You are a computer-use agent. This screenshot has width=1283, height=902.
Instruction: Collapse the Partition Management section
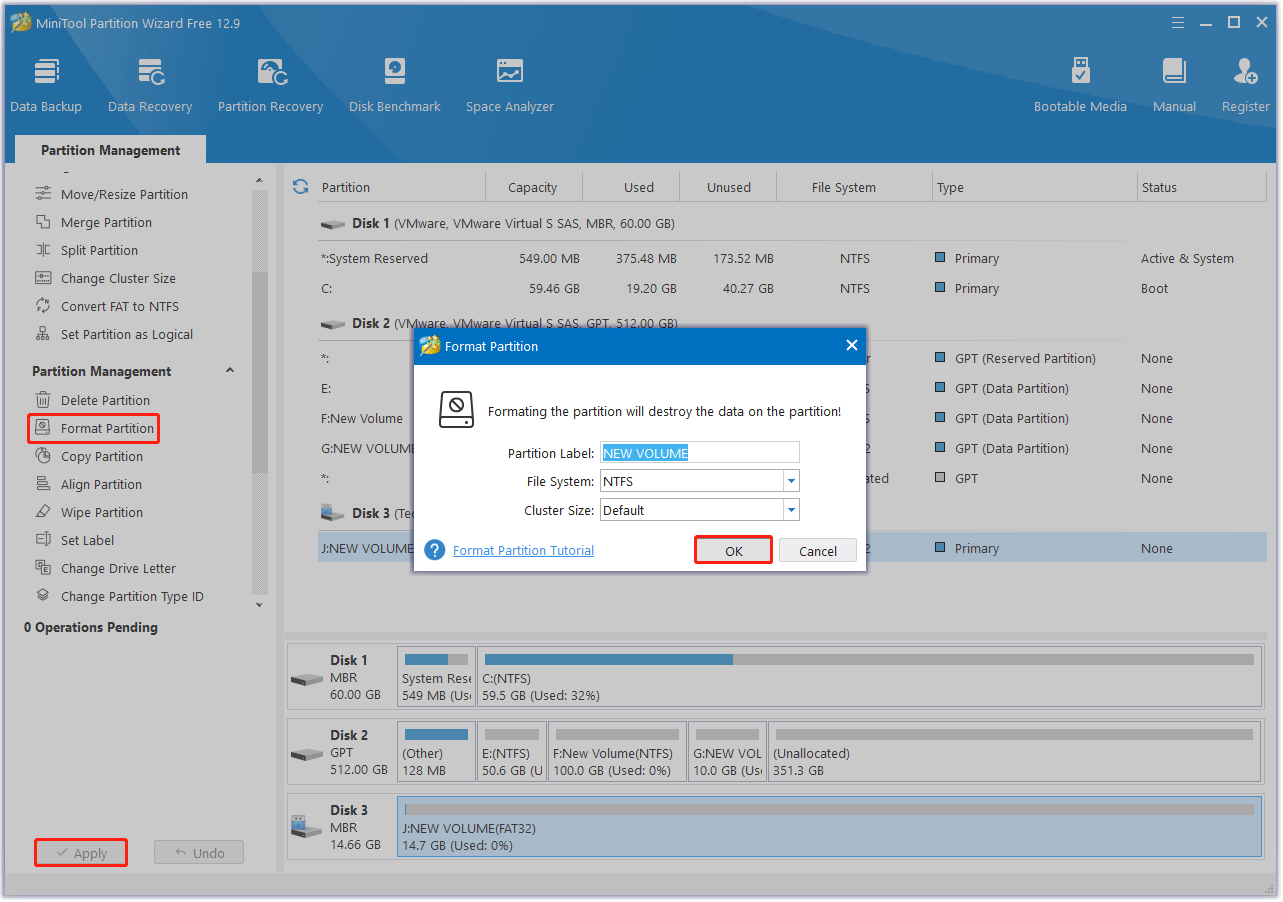(230, 371)
